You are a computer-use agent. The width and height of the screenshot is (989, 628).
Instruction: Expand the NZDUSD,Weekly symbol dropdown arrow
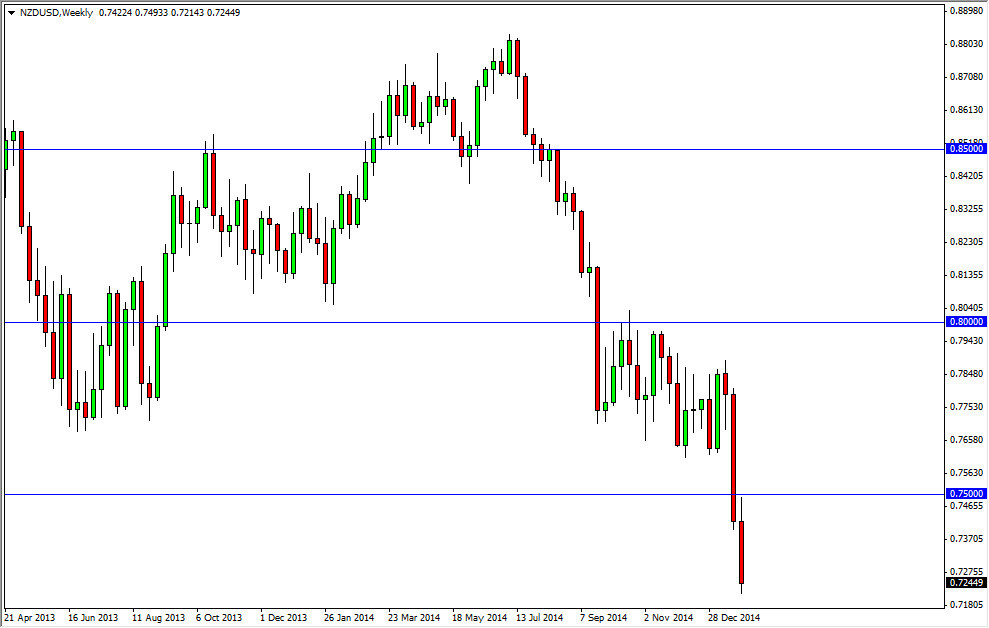9,14
